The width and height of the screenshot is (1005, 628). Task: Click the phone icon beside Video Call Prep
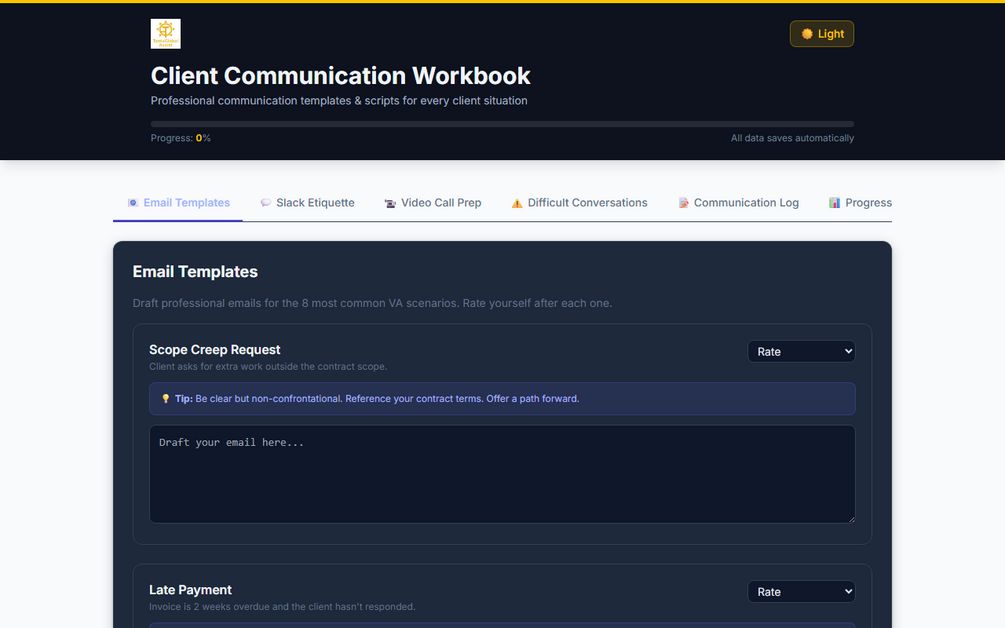point(390,203)
